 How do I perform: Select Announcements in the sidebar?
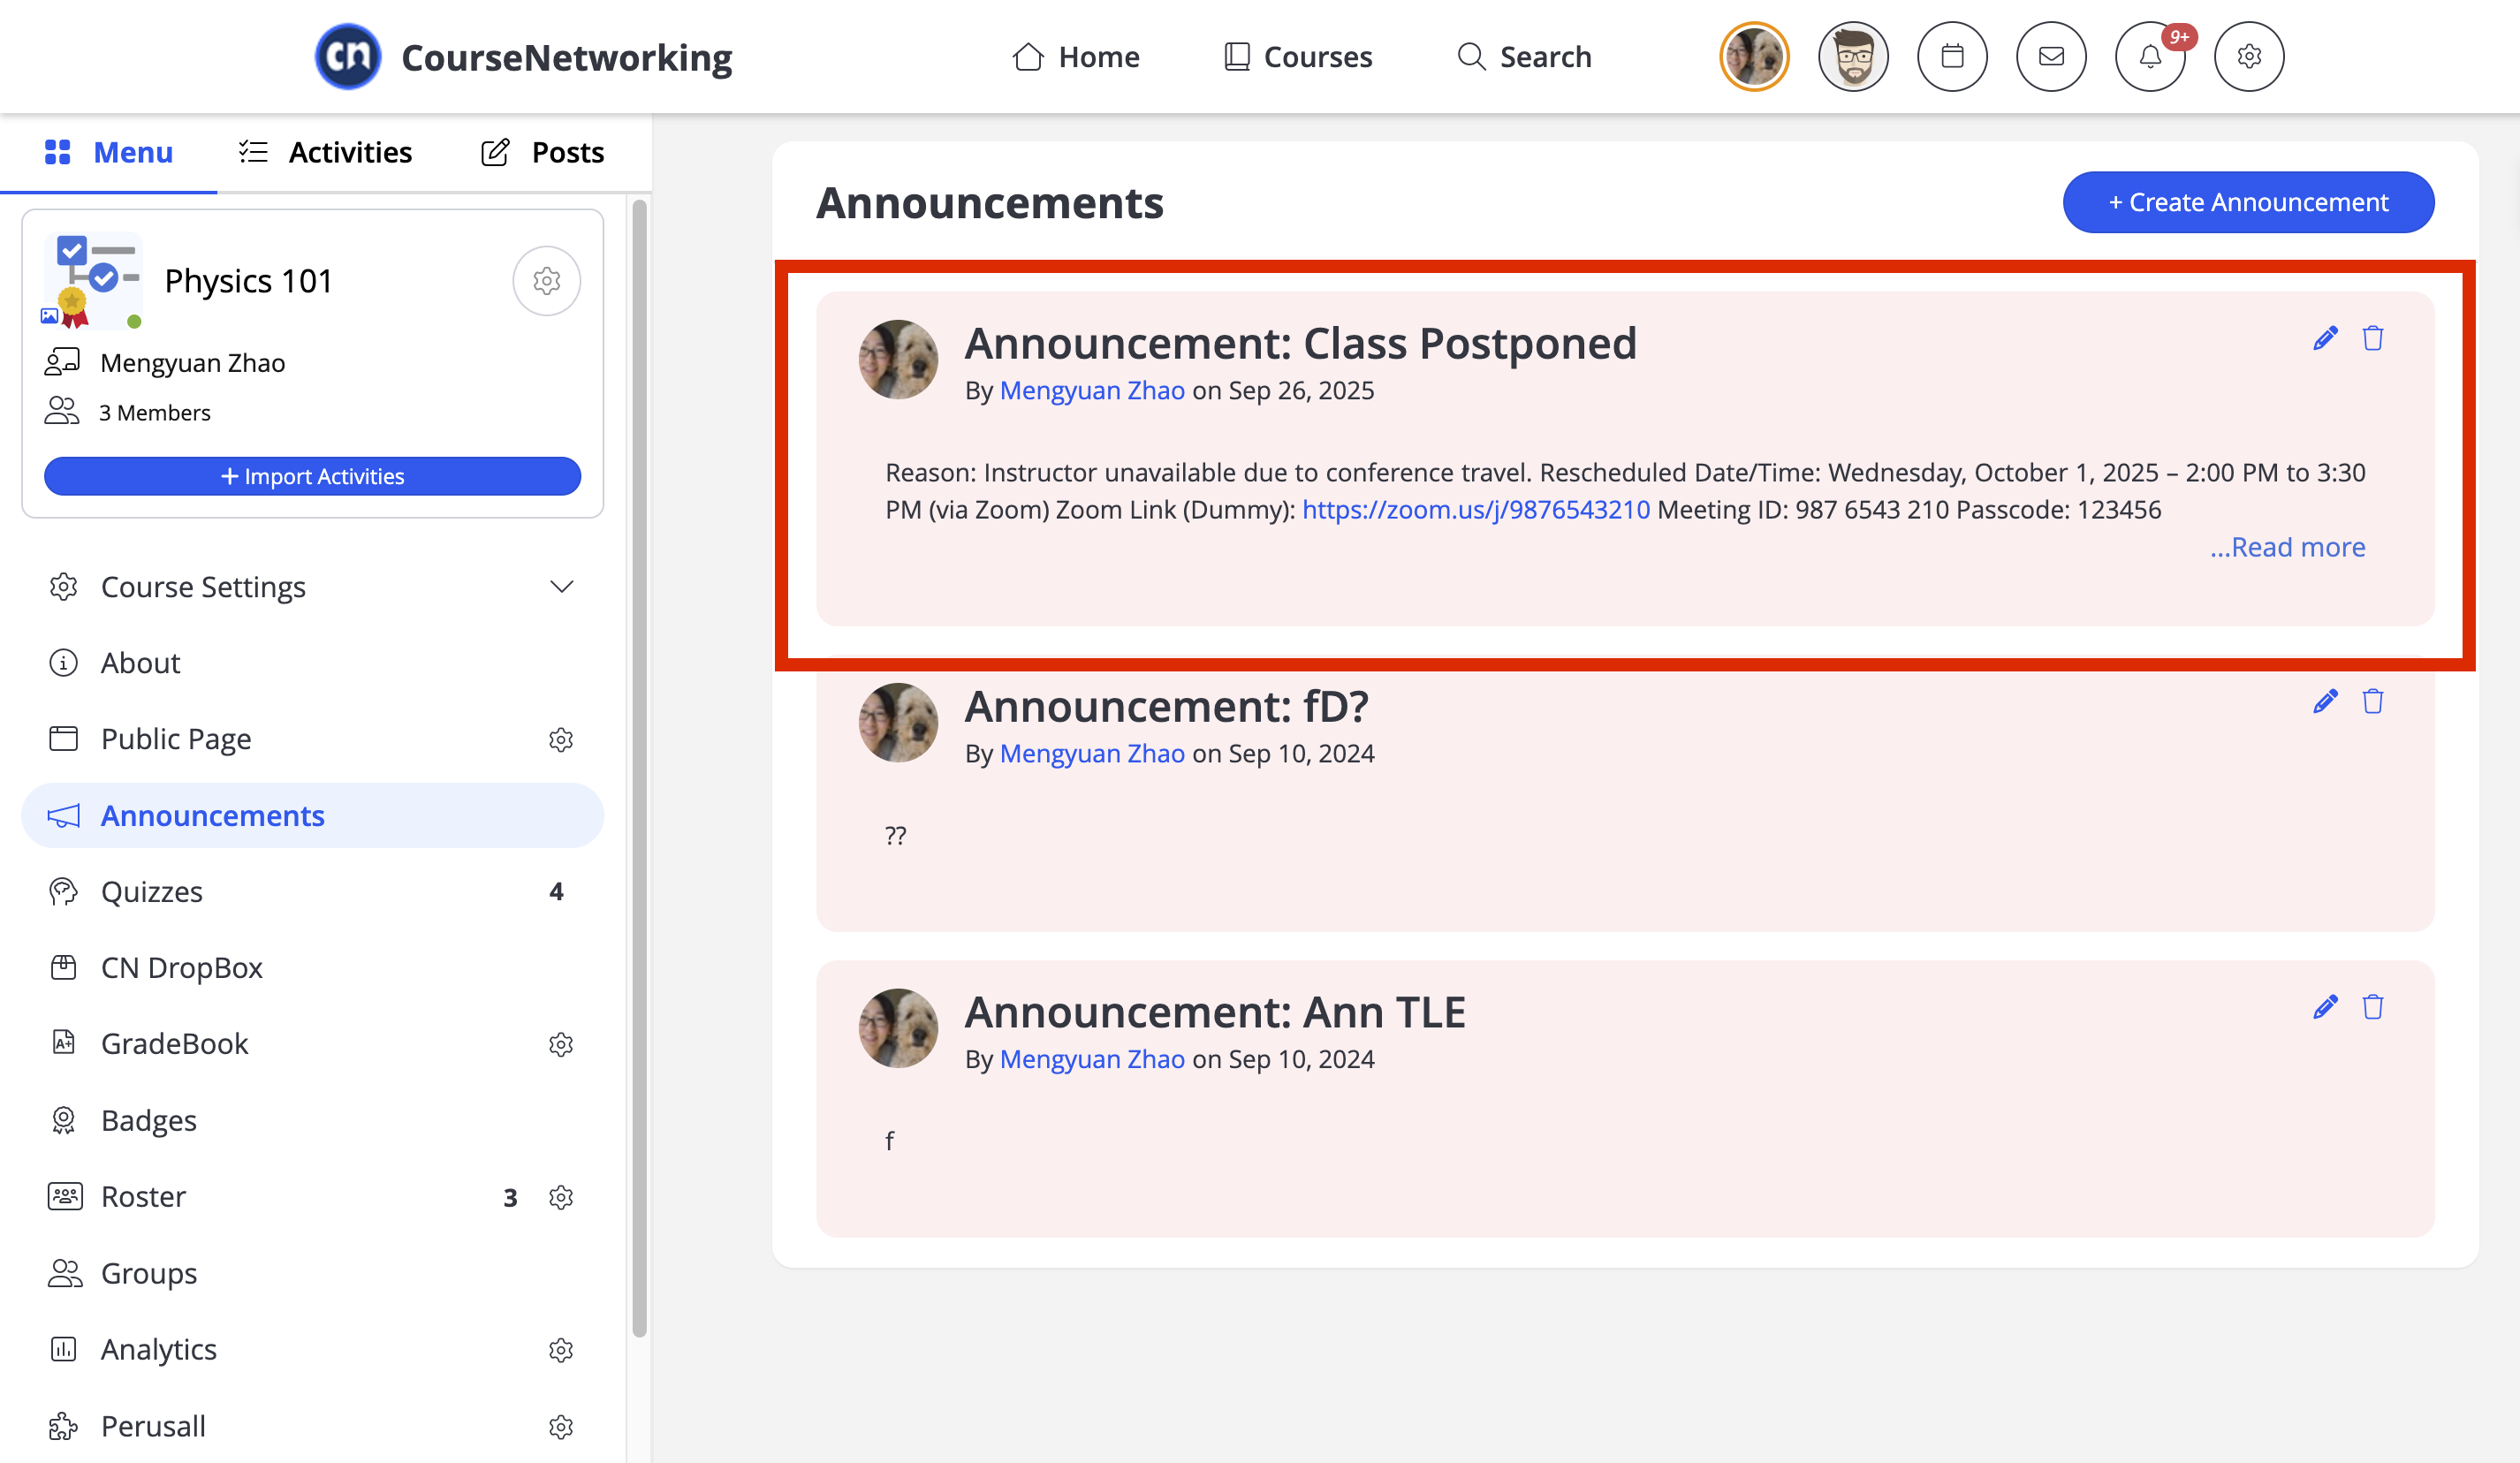click(312, 815)
